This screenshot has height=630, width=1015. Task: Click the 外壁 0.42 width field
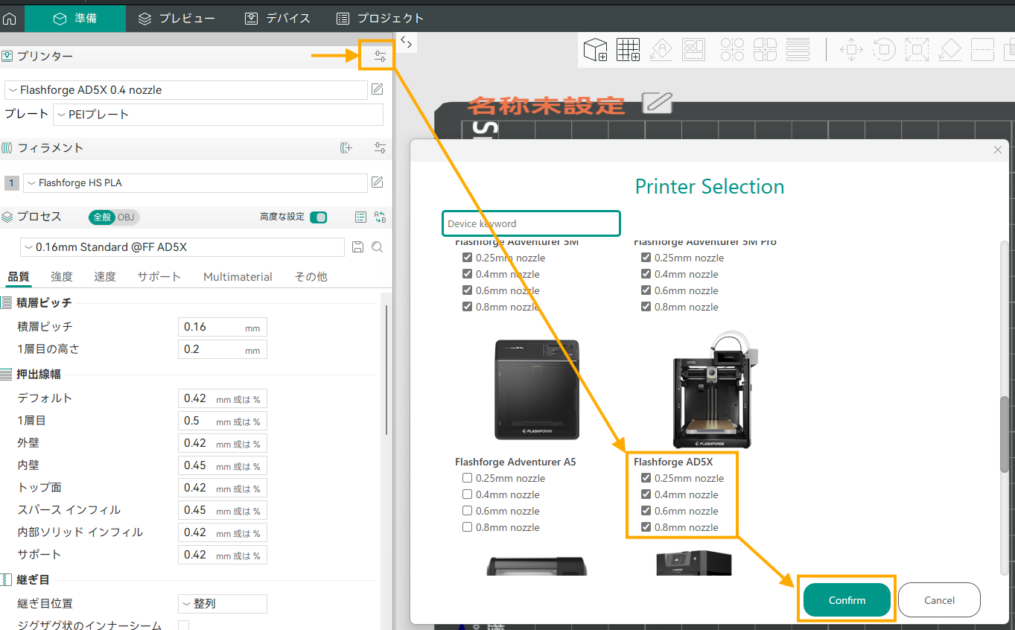coord(222,443)
